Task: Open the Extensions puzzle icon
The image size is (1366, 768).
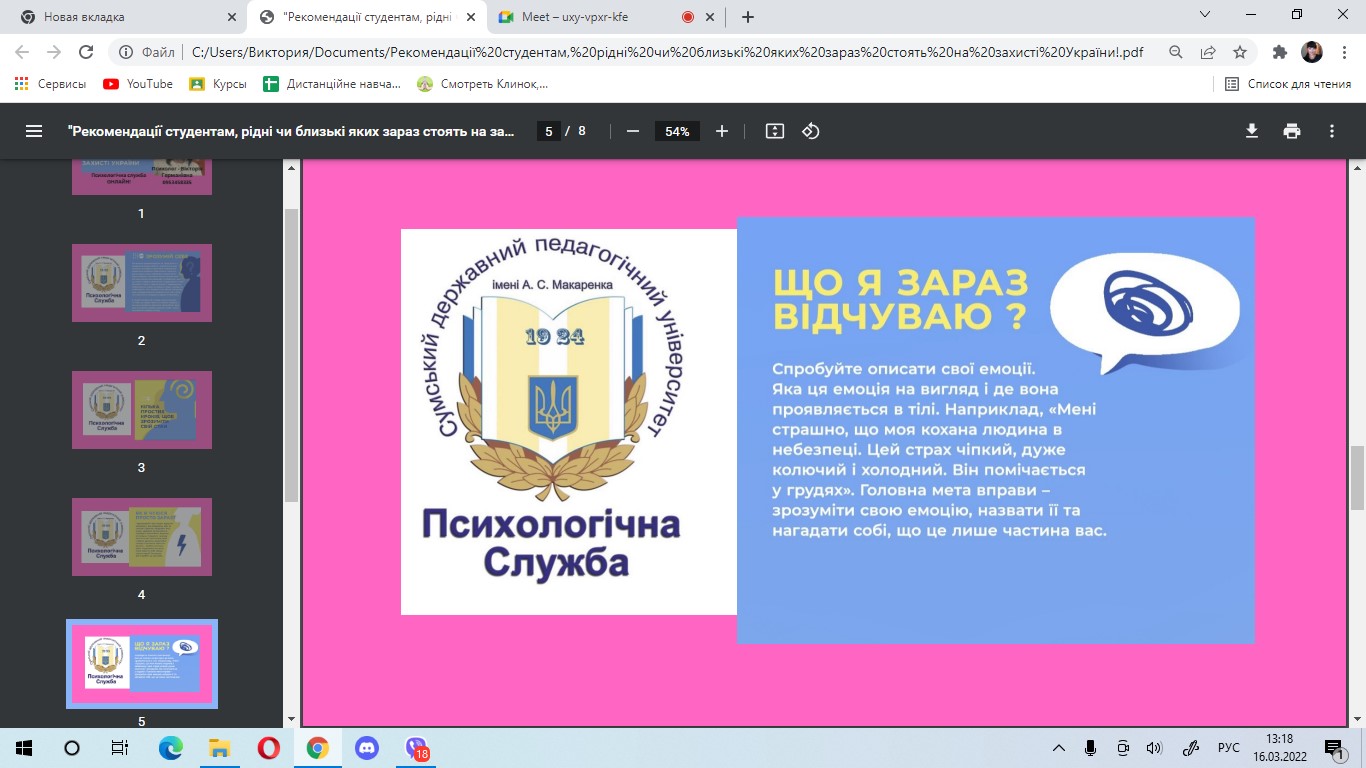Action: [x=1280, y=52]
